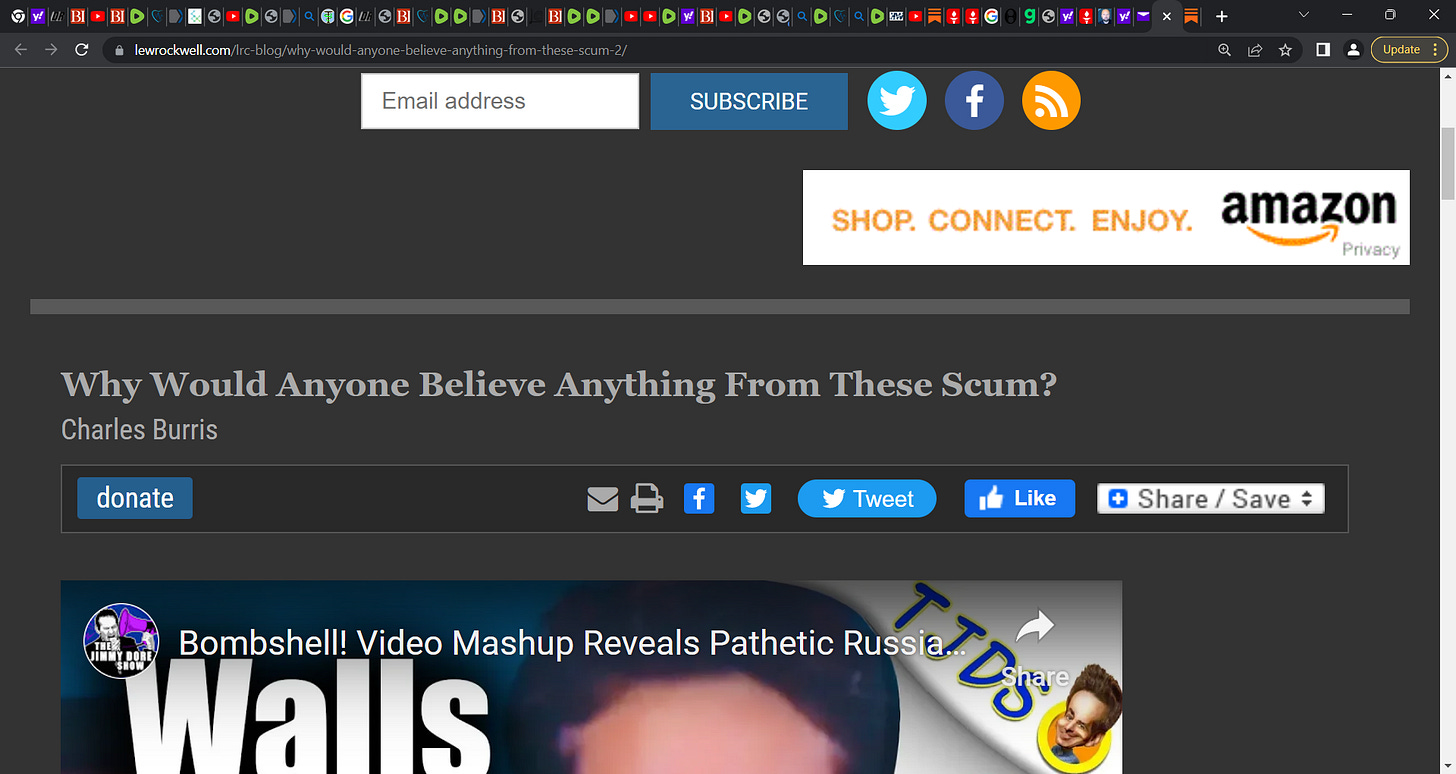Email this article via envelope icon
This screenshot has width=1456, height=774.
[x=602, y=498]
